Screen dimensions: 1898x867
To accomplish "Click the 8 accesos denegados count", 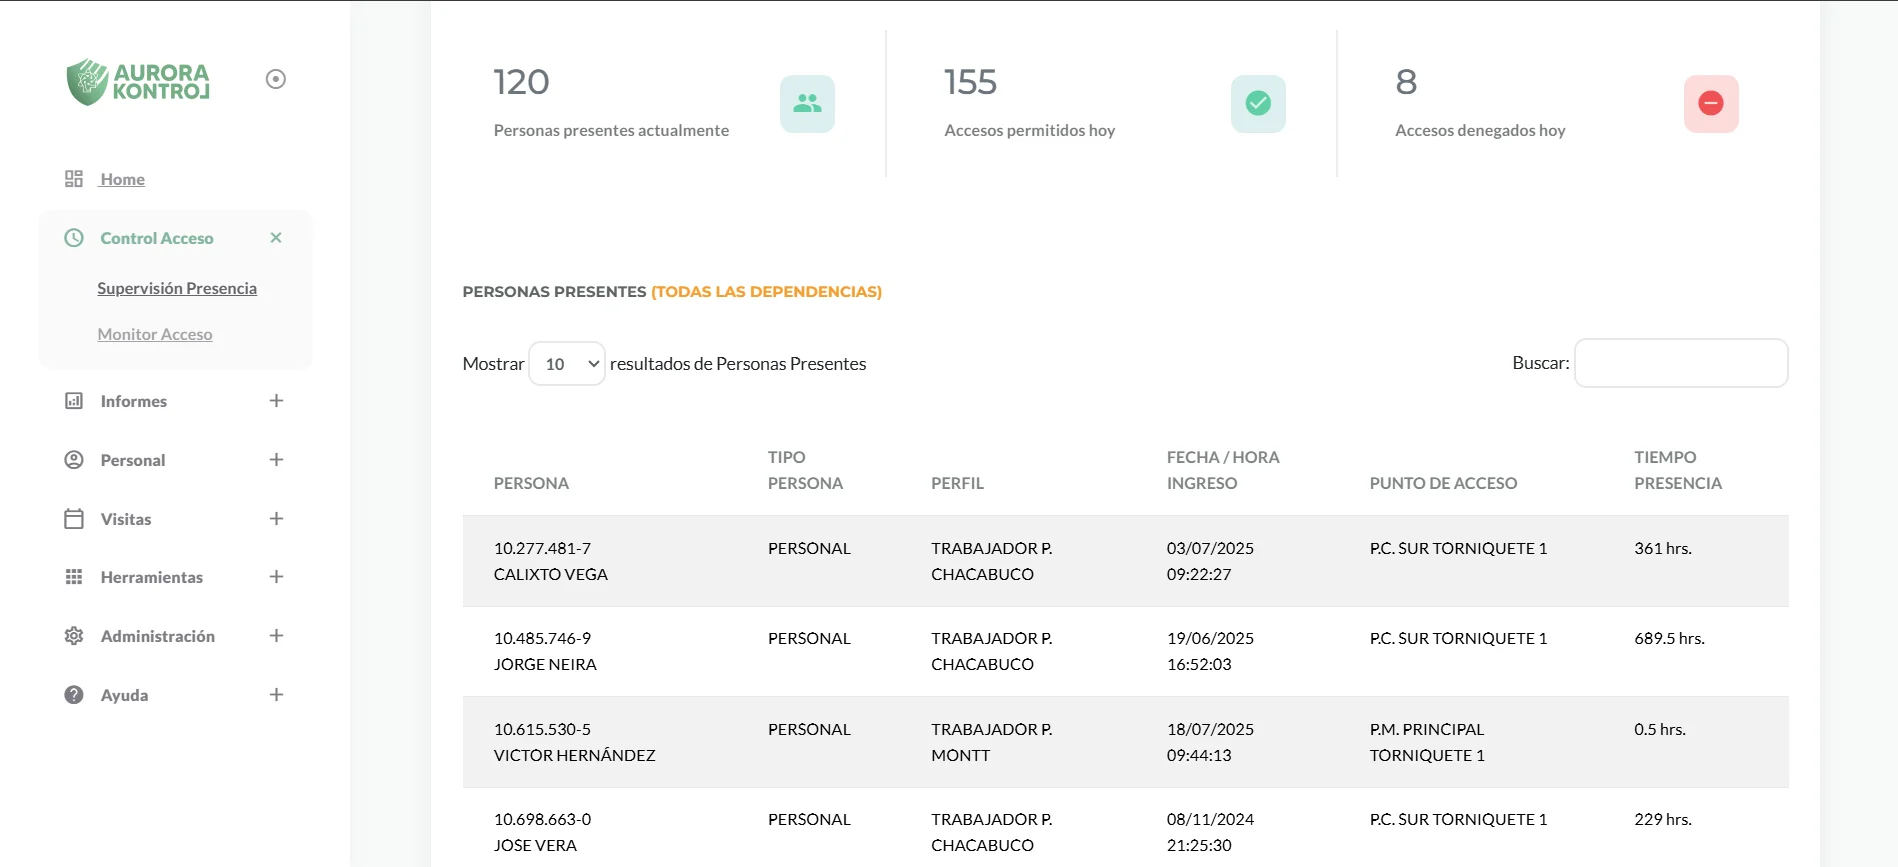I will pos(1406,82).
